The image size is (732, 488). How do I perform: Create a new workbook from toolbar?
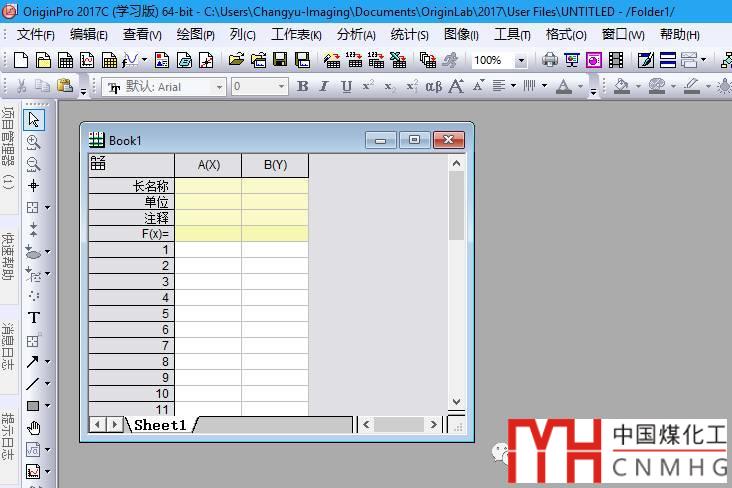65,60
